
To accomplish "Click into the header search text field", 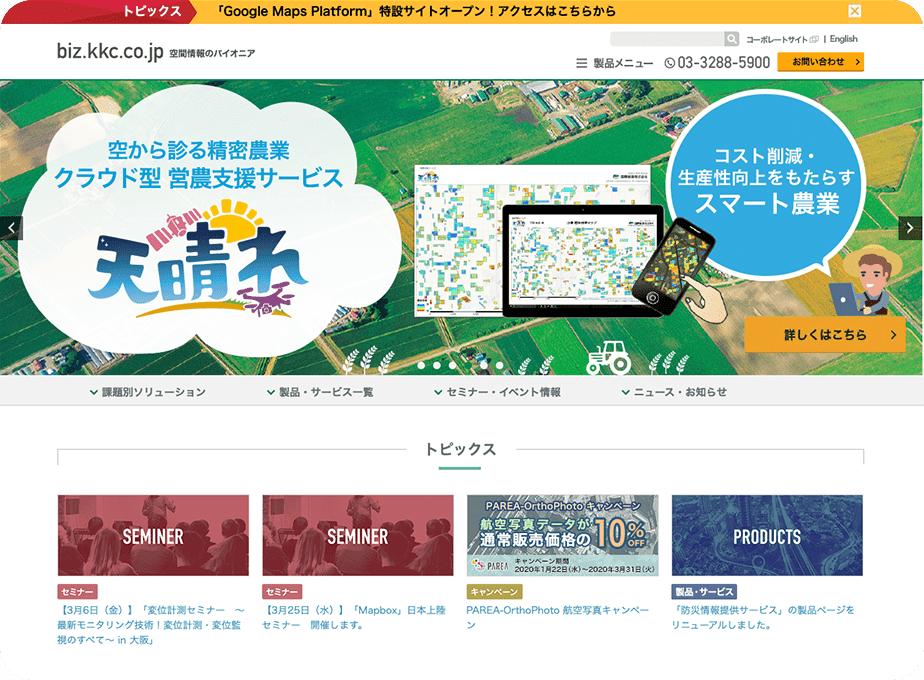I will coord(666,39).
